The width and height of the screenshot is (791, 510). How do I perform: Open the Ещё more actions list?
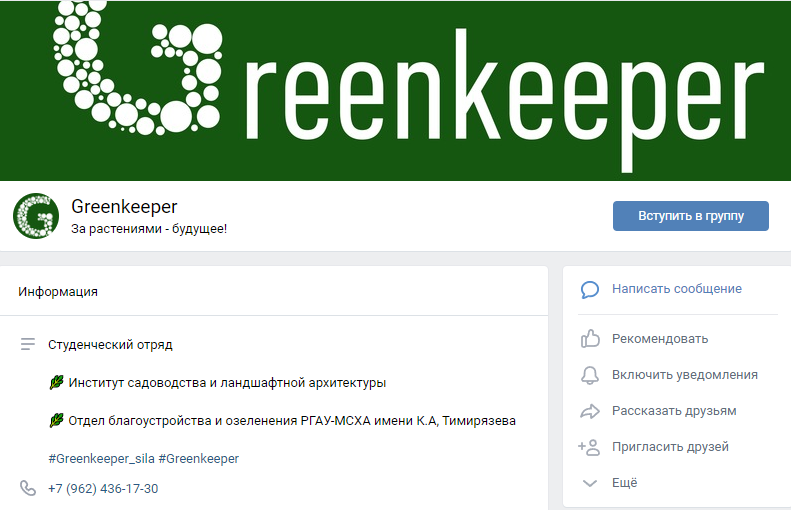pos(625,483)
